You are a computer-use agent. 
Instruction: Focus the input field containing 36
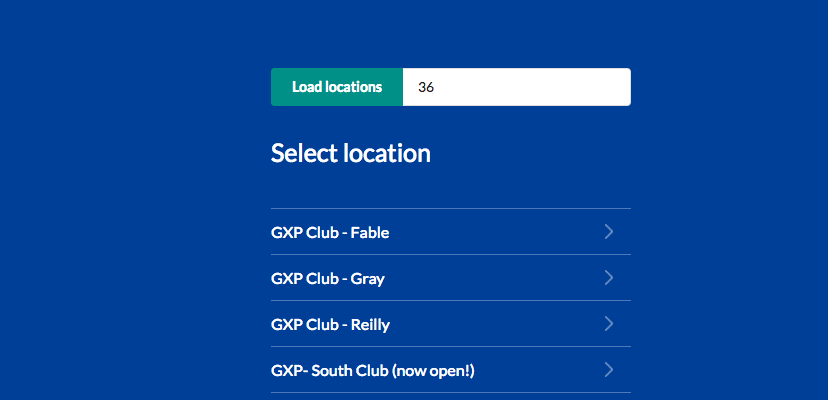[x=516, y=87]
